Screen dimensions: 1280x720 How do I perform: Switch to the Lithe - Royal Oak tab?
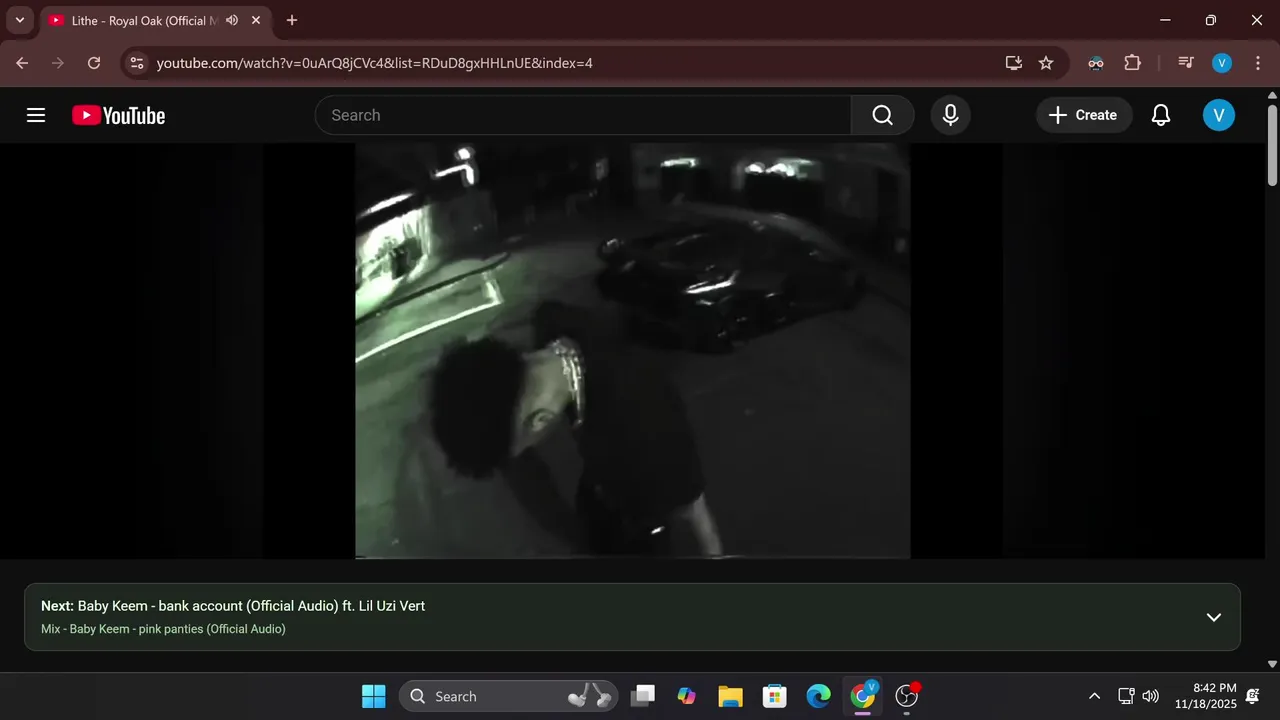pos(143,20)
